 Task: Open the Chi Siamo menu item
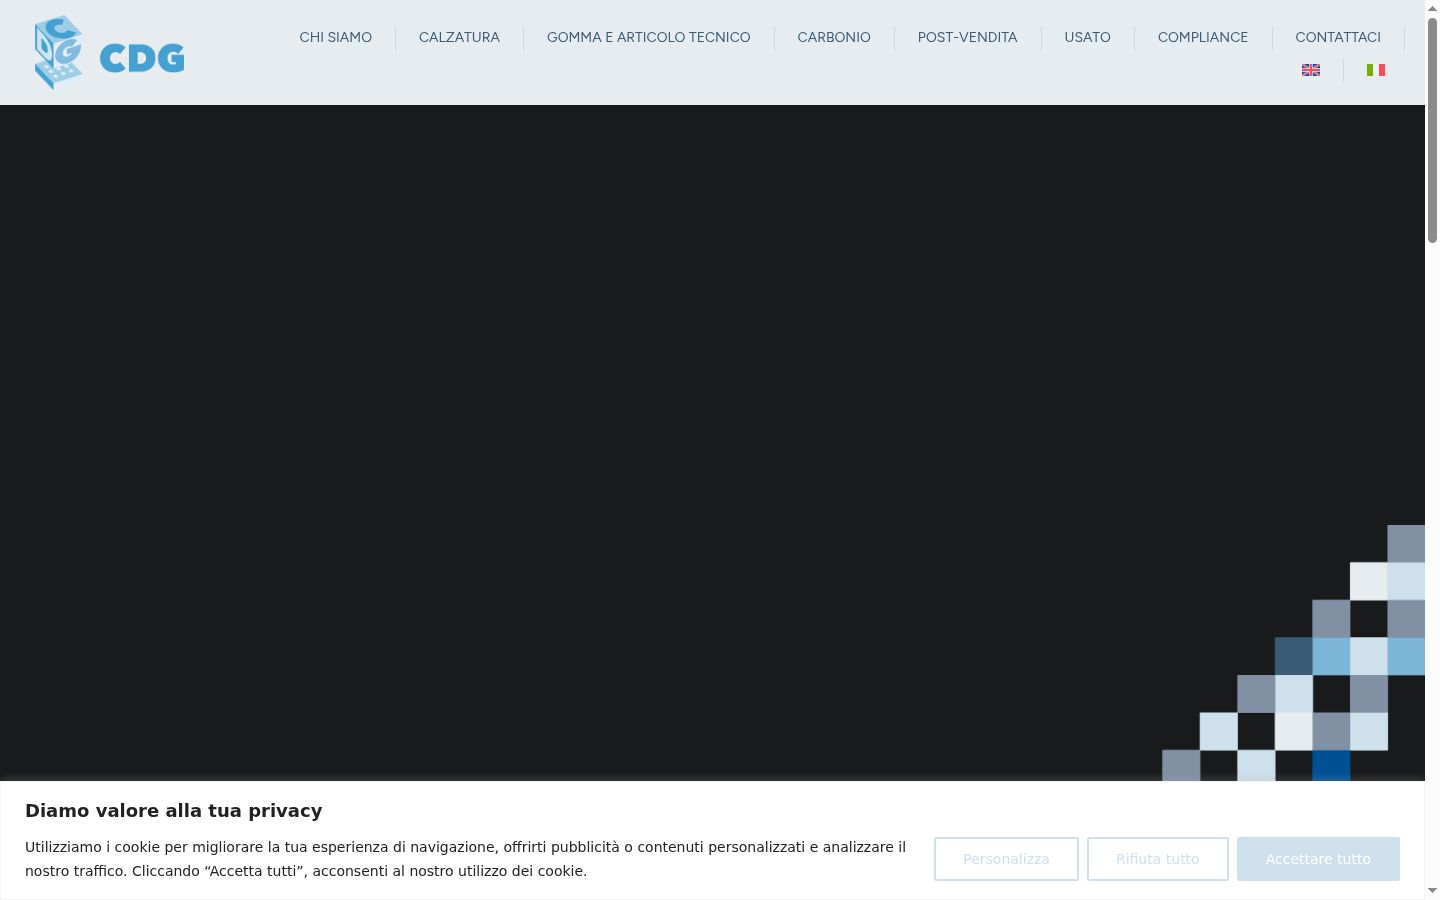click(336, 37)
